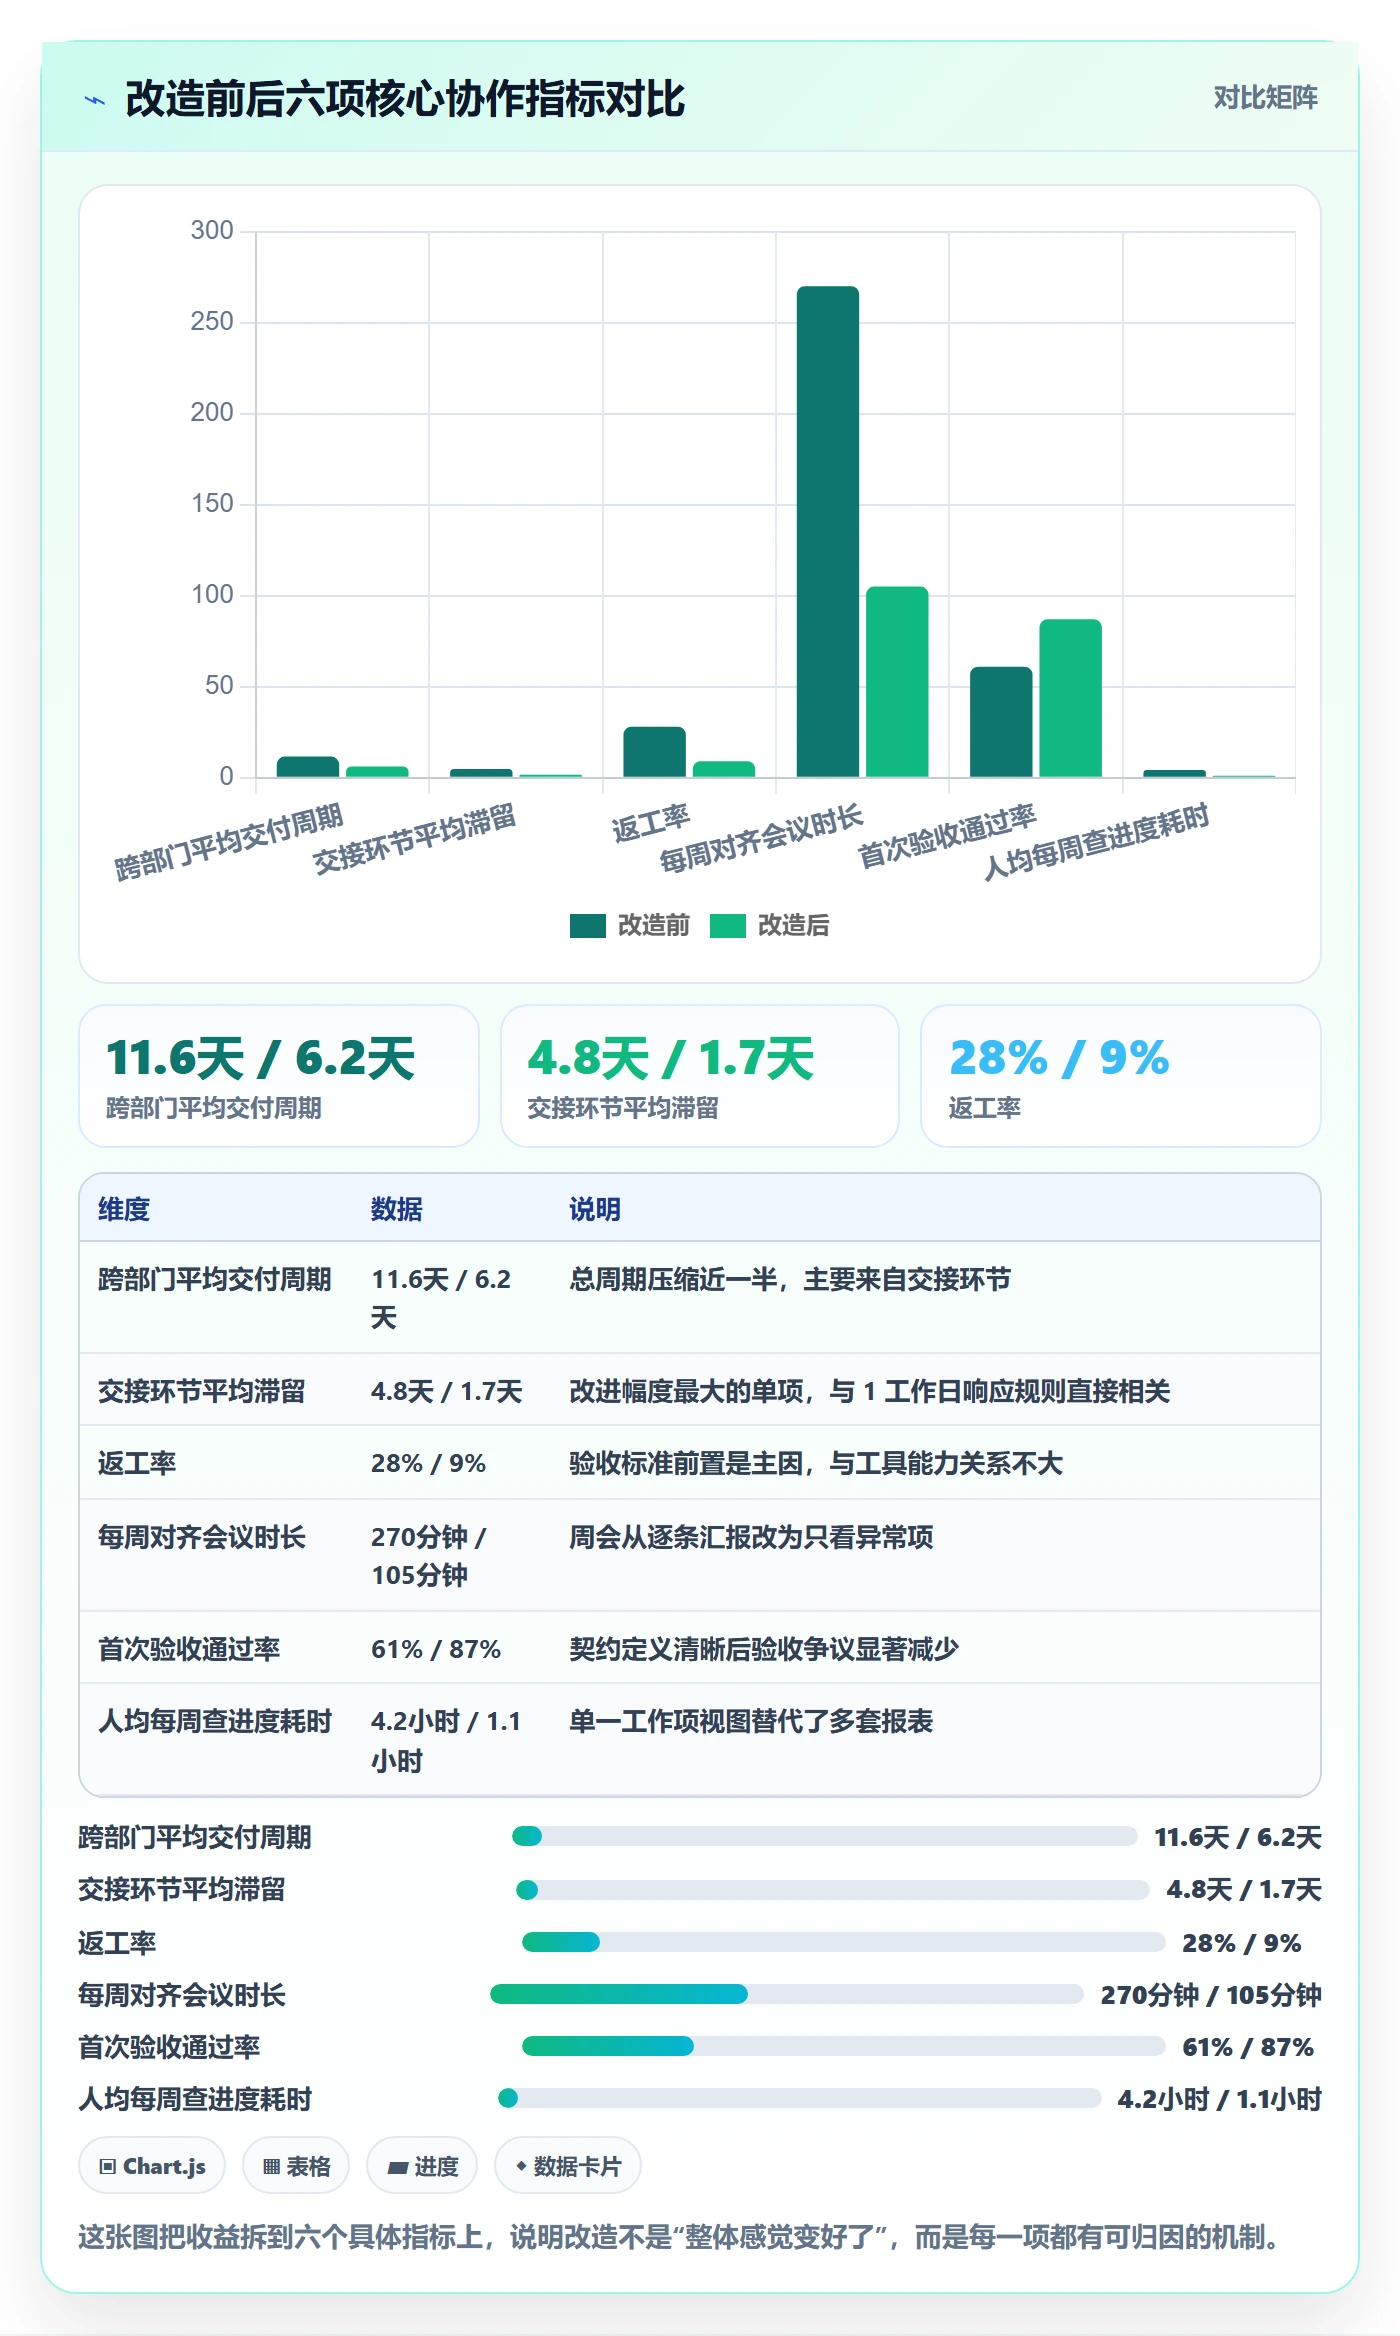Viewport: 1400px width, 2336px height.
Task: Click the table cell 61% / 87%
Action: click(436, 1649)
